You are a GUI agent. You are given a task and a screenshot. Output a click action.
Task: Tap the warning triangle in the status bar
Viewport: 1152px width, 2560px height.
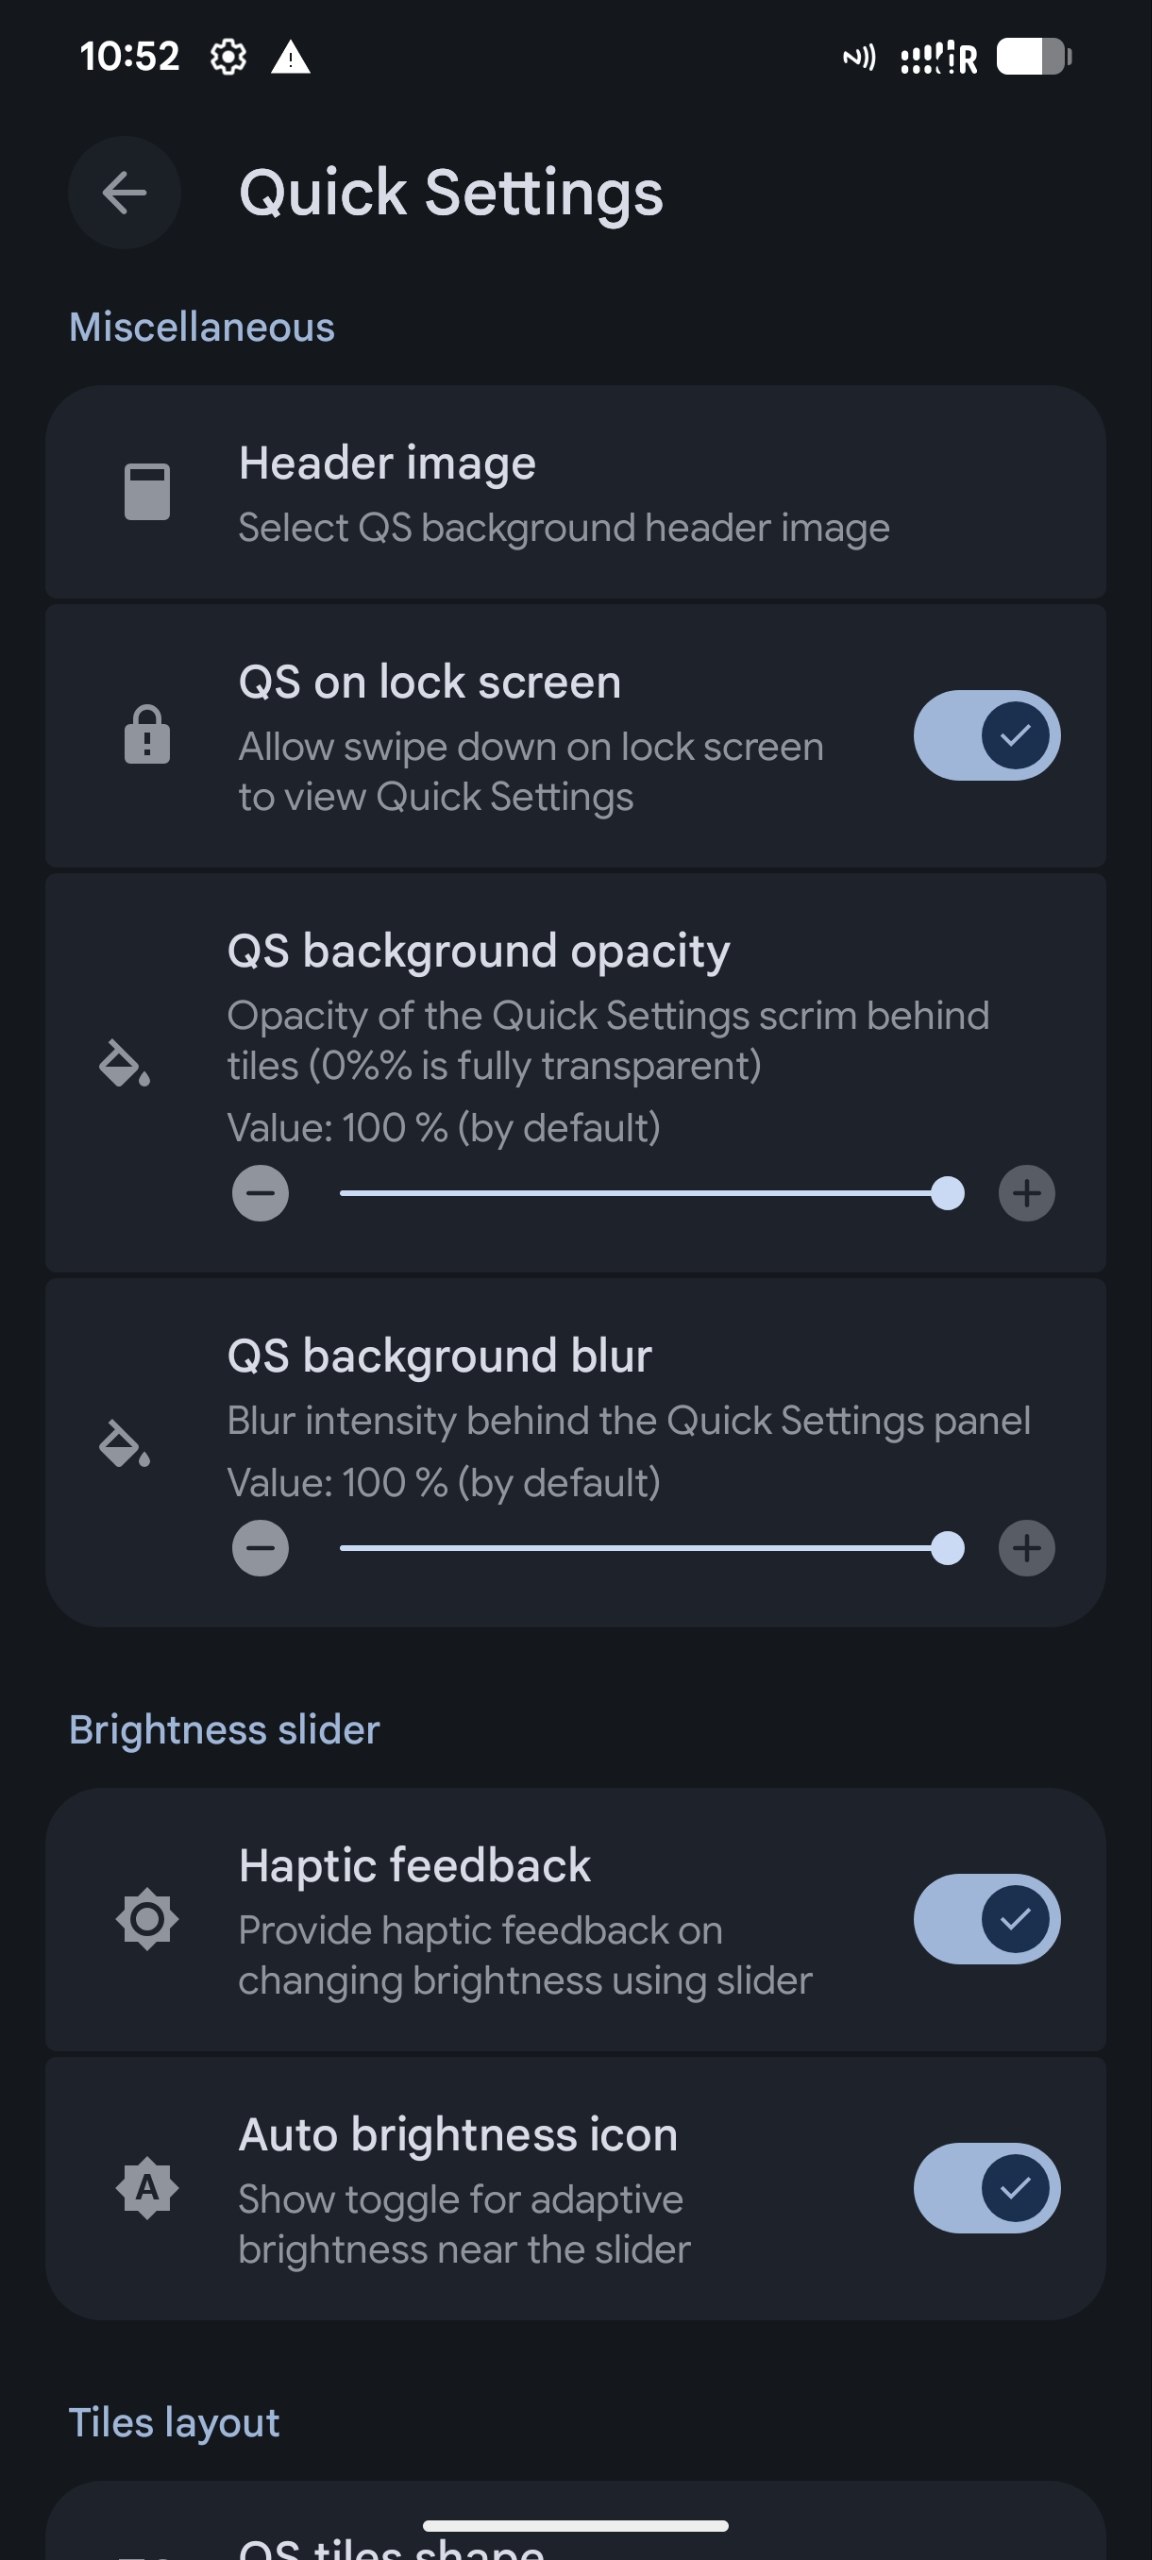(291, 57)
